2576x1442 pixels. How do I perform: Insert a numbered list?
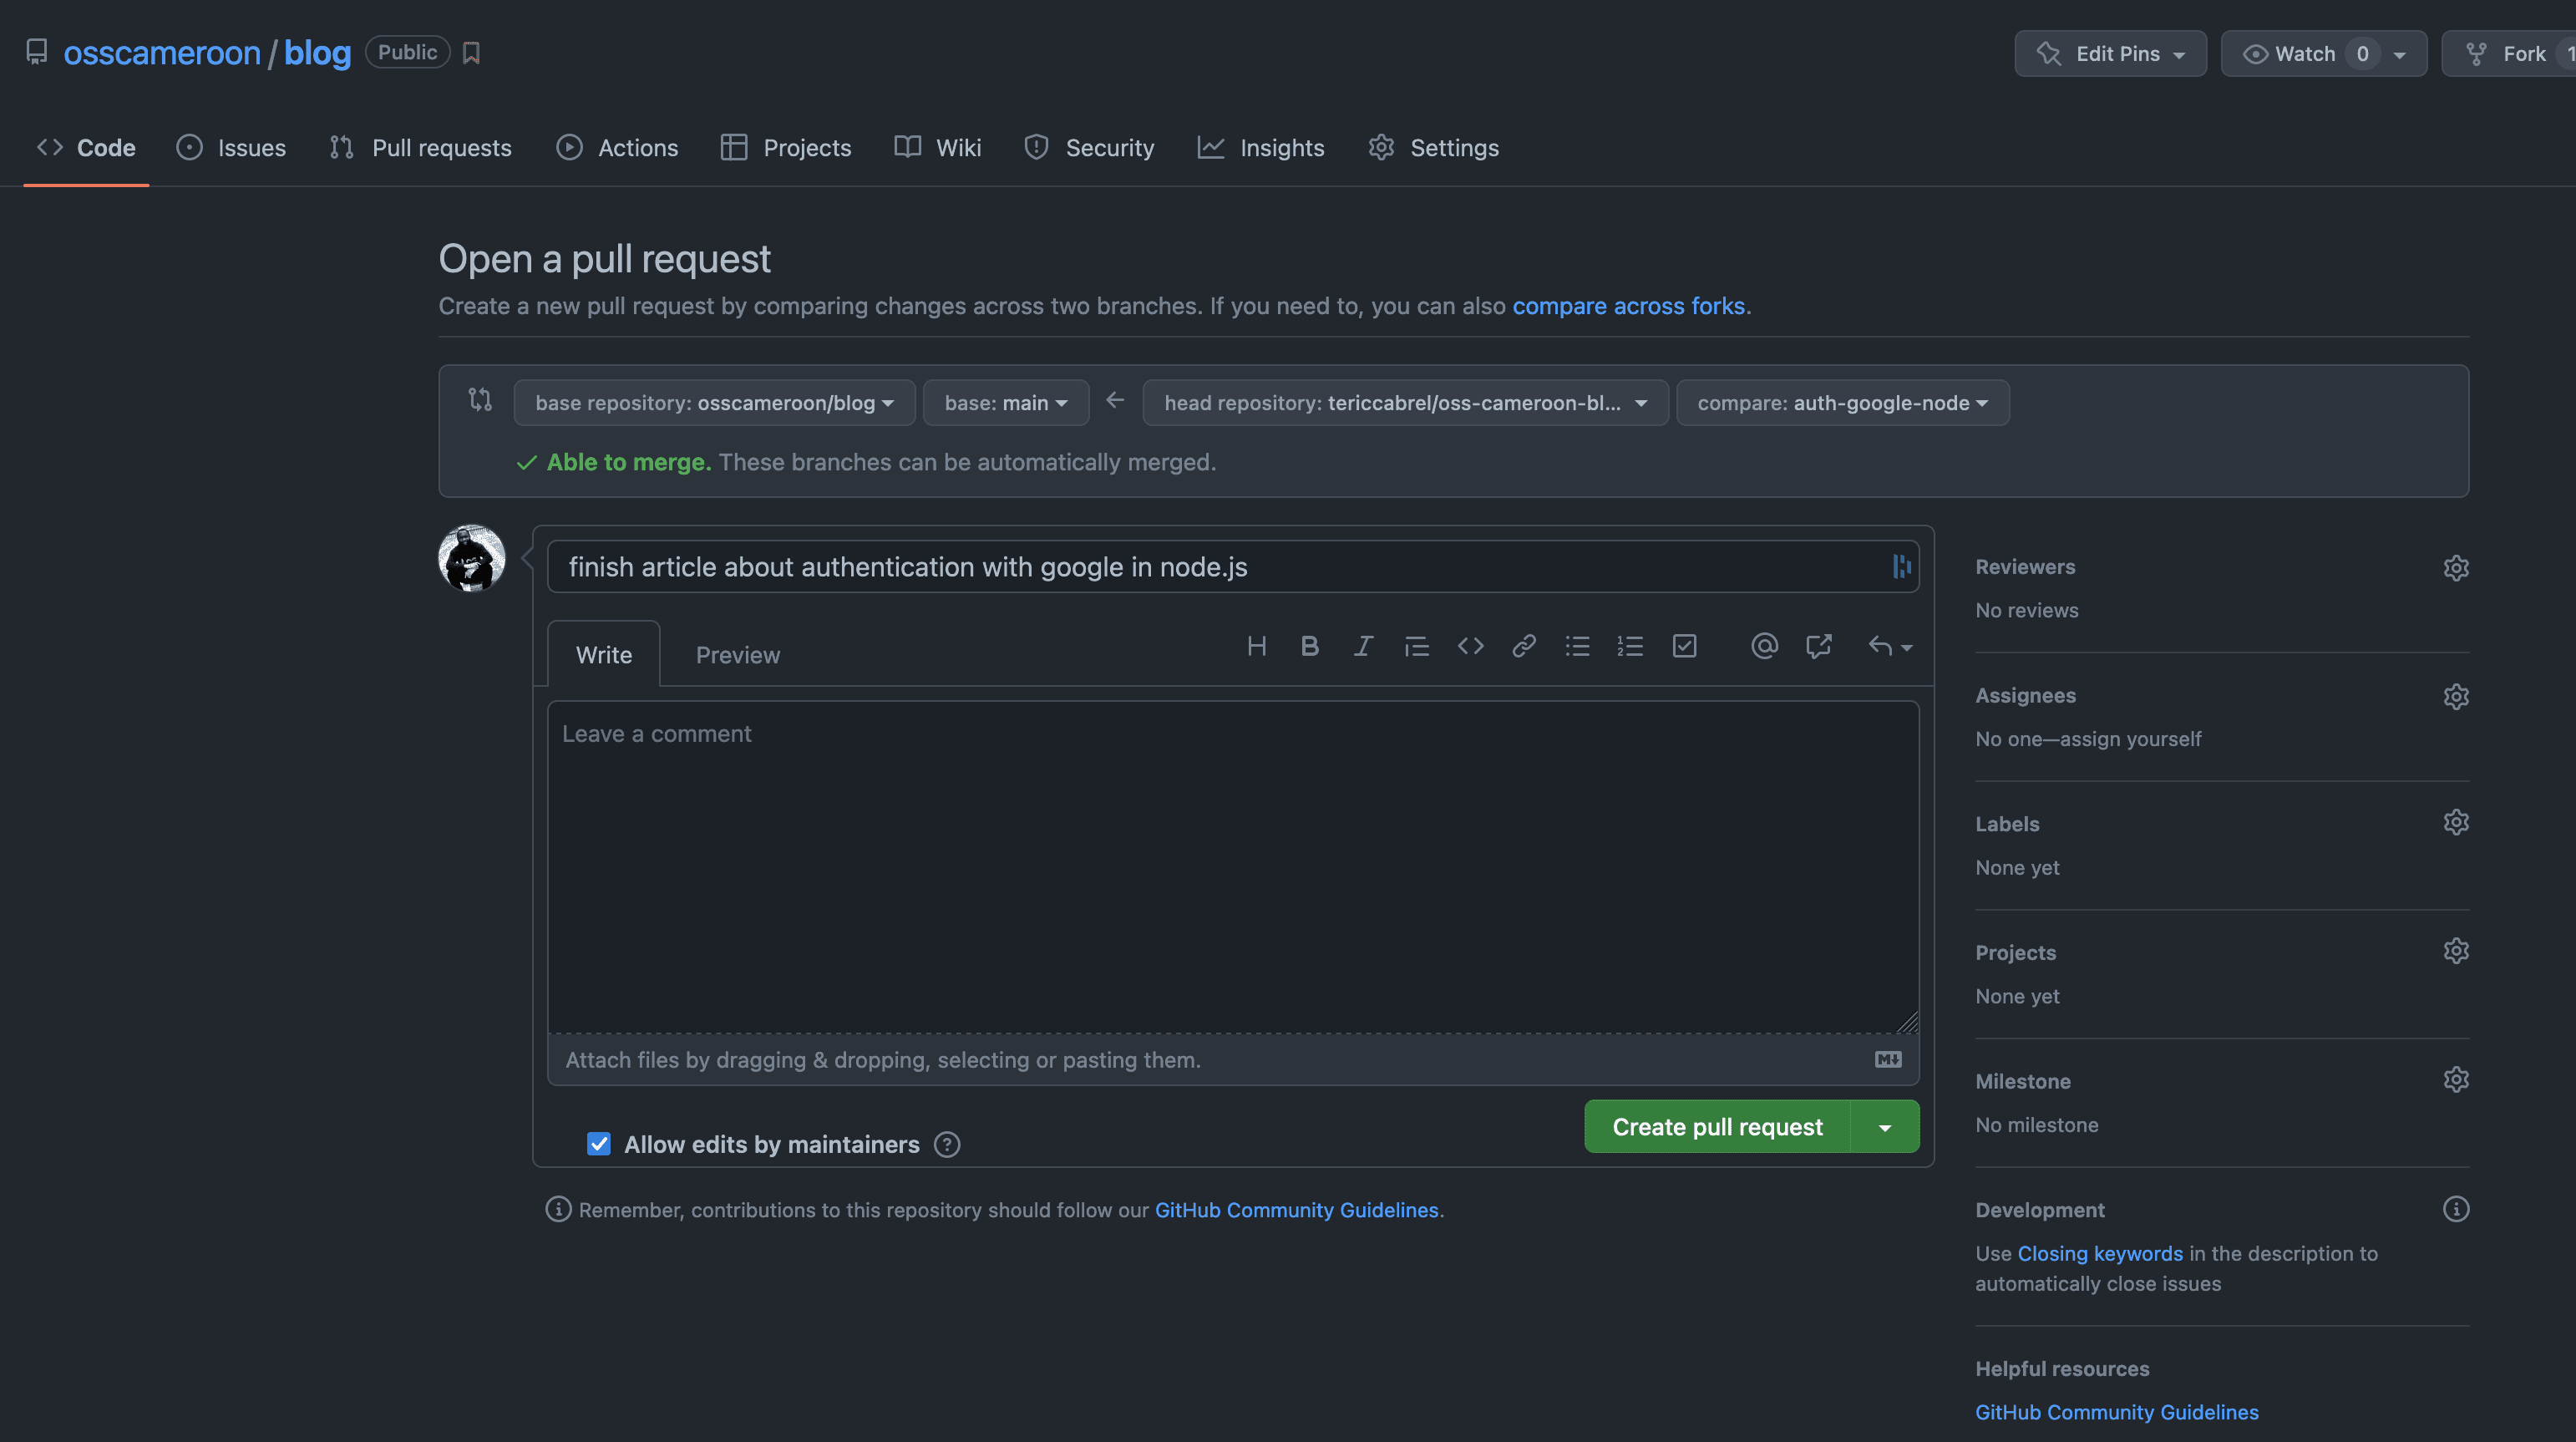1630,646
